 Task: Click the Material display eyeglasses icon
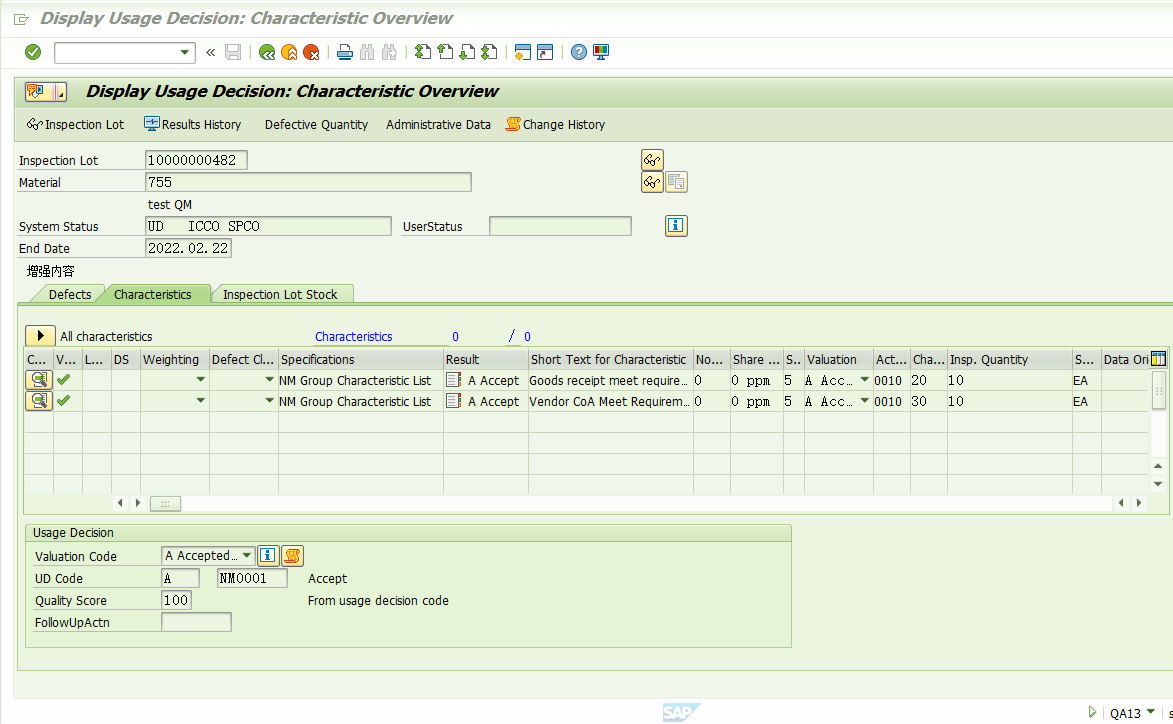coord(651,181)
